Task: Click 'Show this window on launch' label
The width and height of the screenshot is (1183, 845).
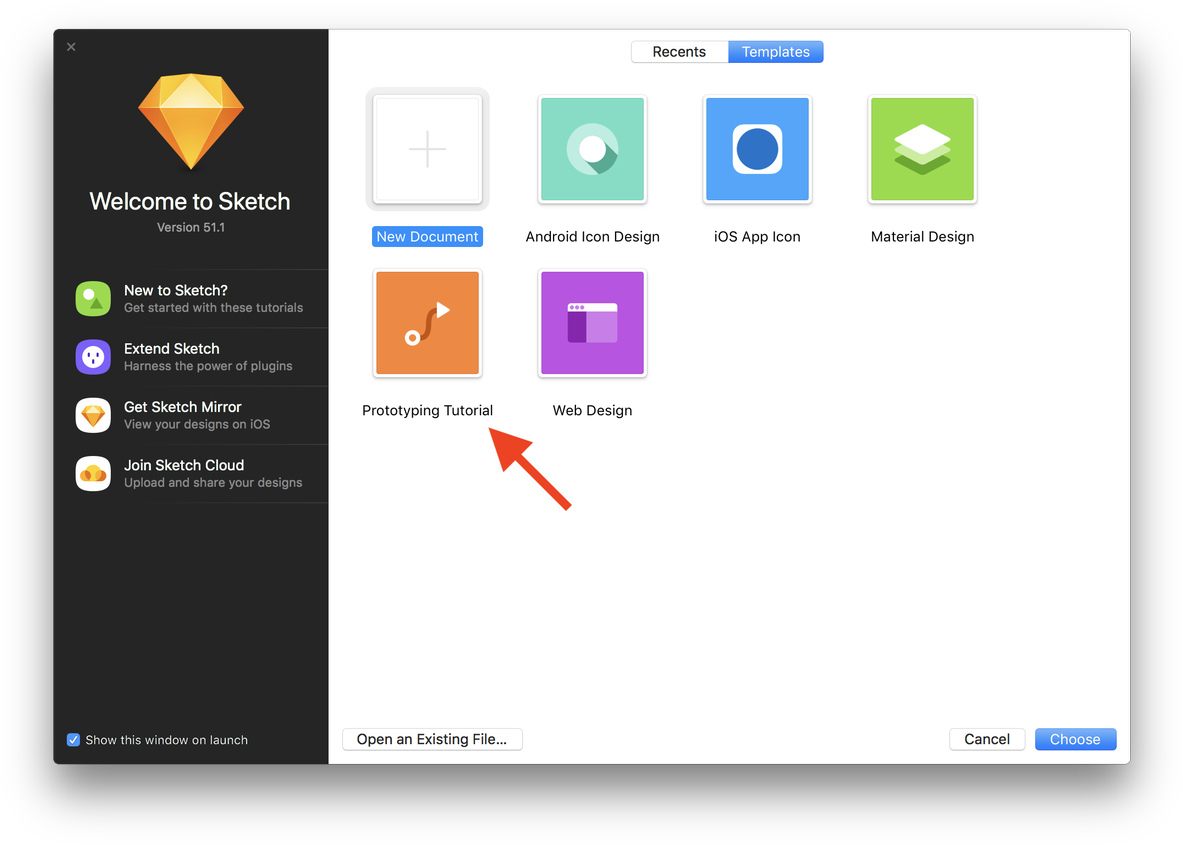Action: (x=167, y=740)
